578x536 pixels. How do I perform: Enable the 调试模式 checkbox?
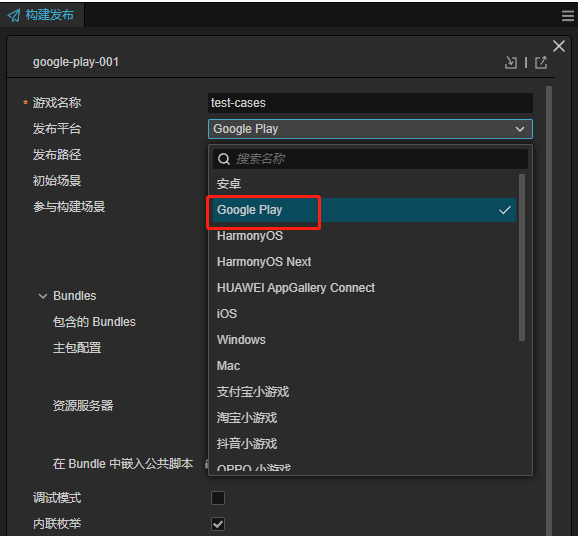(218, 498)
